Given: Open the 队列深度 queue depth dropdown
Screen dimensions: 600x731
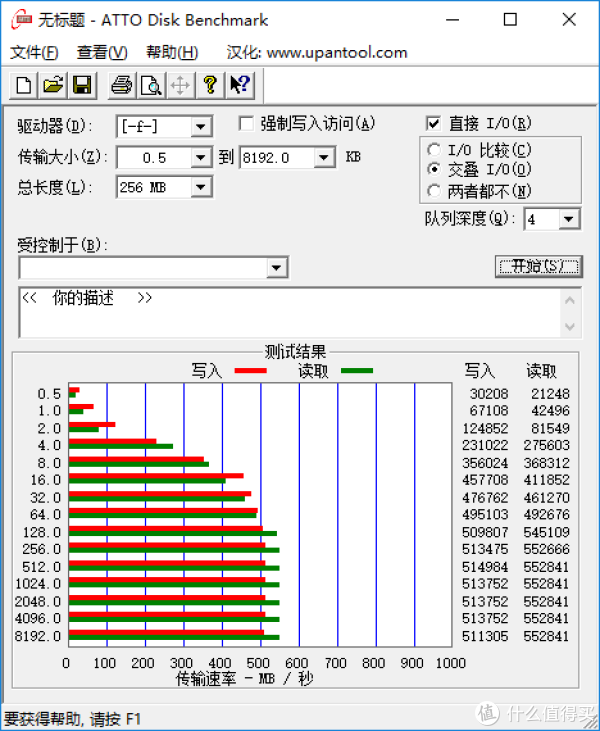Looking at the screenshot, I should click(569, 219).
